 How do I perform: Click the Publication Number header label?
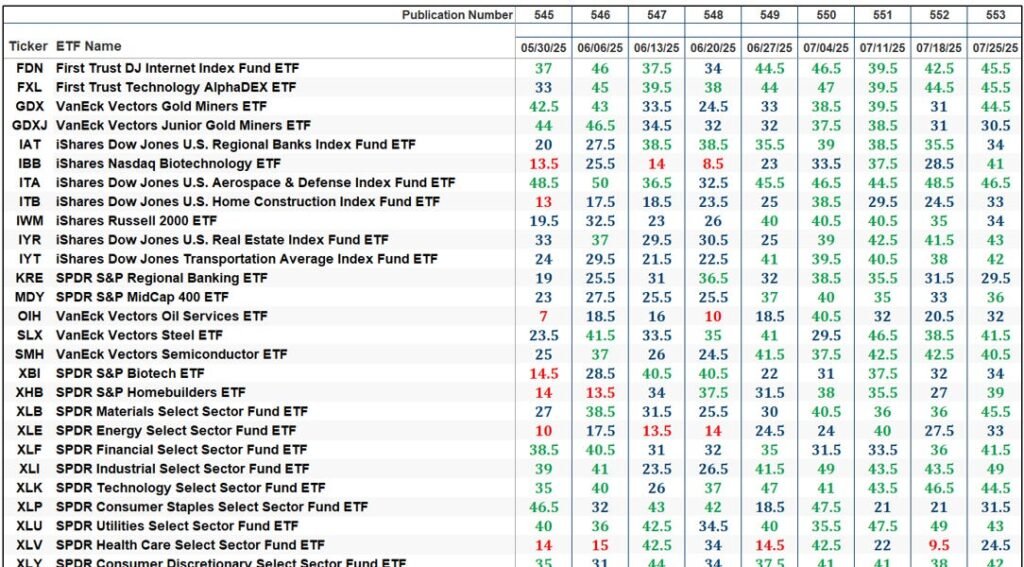click(x=457, y=15)
